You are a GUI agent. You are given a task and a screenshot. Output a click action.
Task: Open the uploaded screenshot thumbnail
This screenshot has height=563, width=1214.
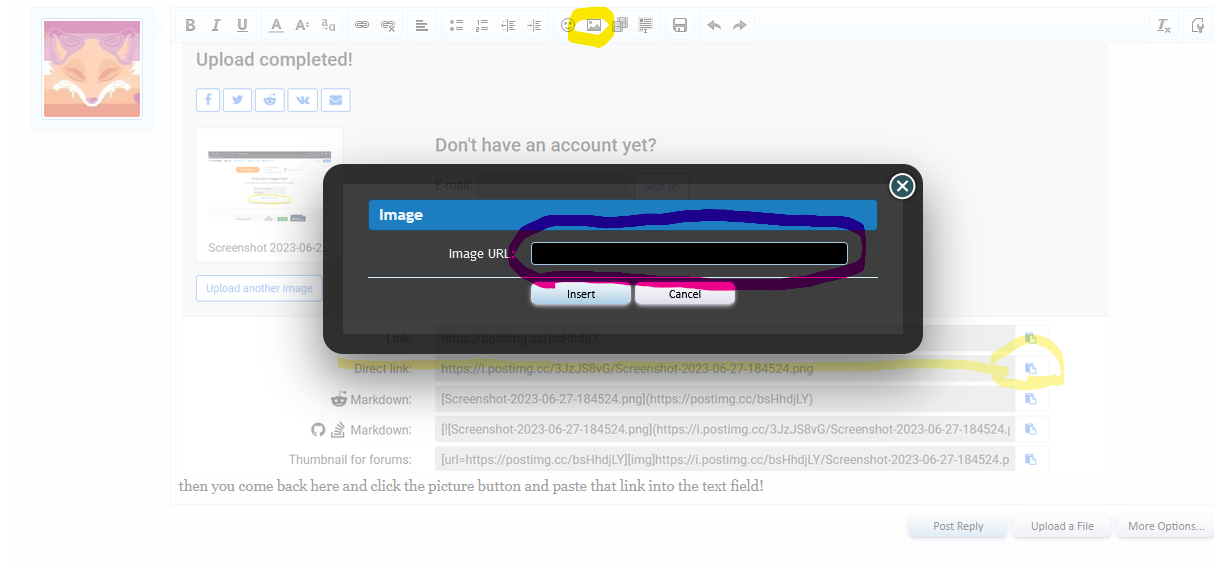pos(269,185)
